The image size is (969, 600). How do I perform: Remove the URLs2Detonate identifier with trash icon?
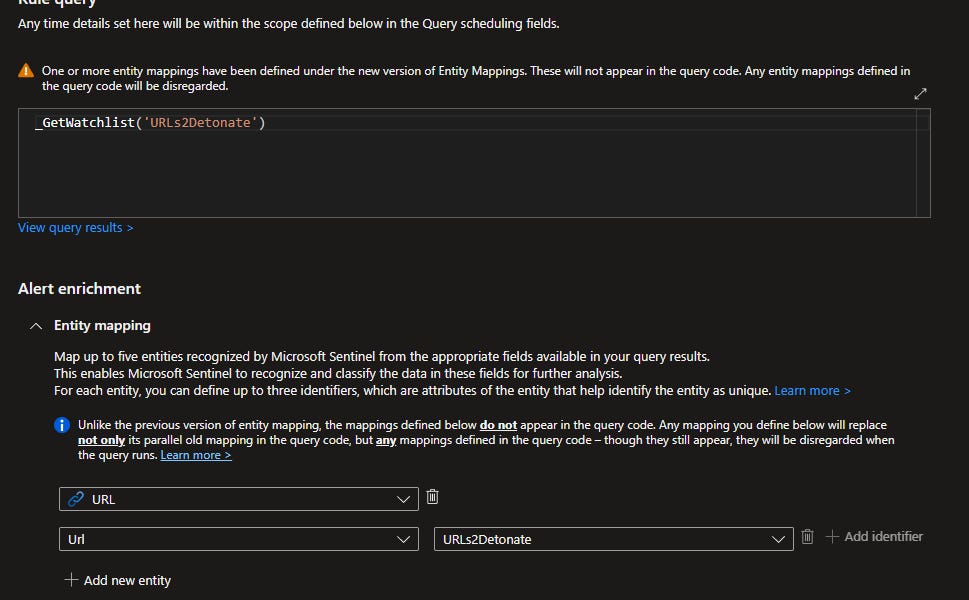[x=807, y=537]
